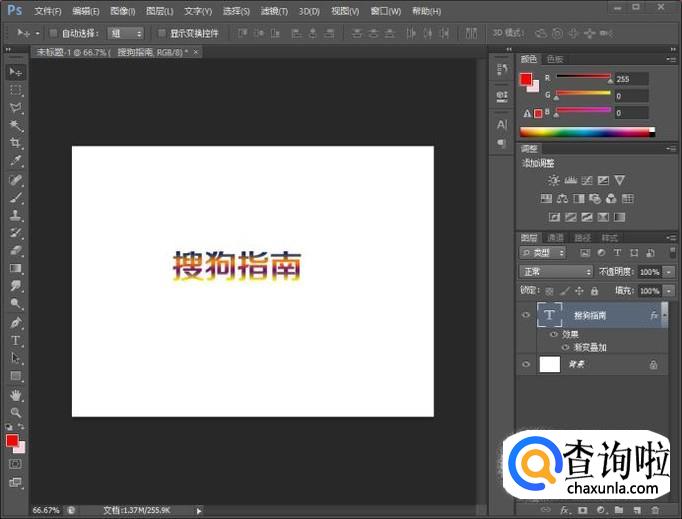This screenshot has width=682, height=519.
Task: Select the Polygonal Lasso tool
Action: click(16, 107)
